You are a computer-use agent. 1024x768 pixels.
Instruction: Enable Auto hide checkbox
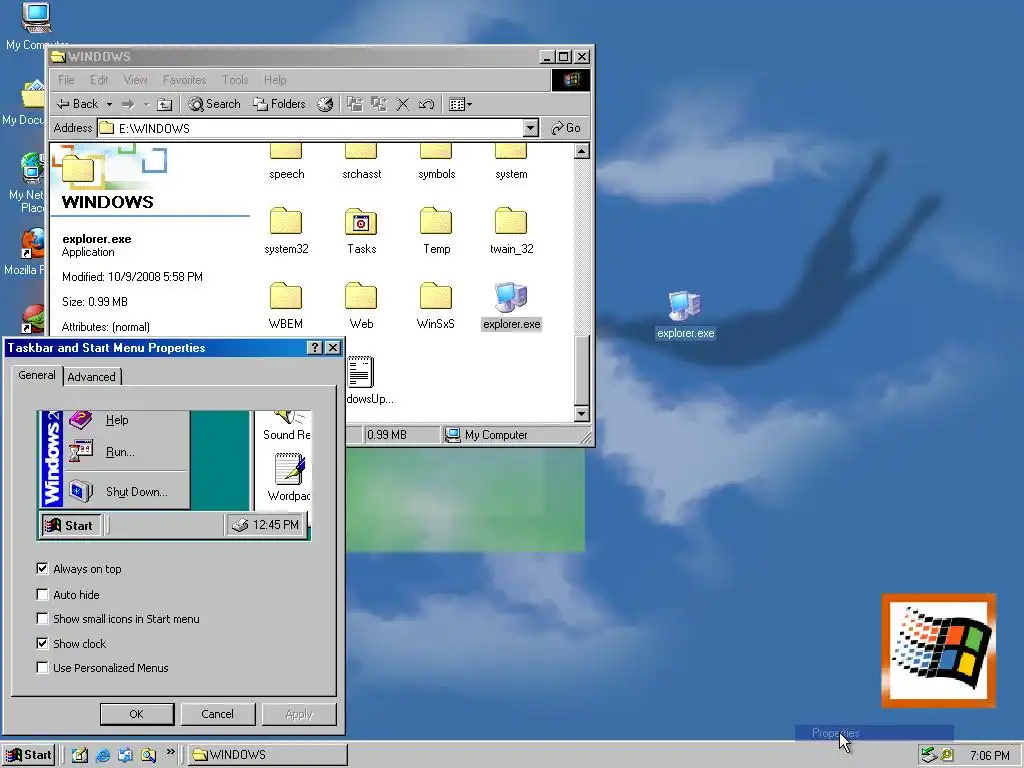(42, 594)
